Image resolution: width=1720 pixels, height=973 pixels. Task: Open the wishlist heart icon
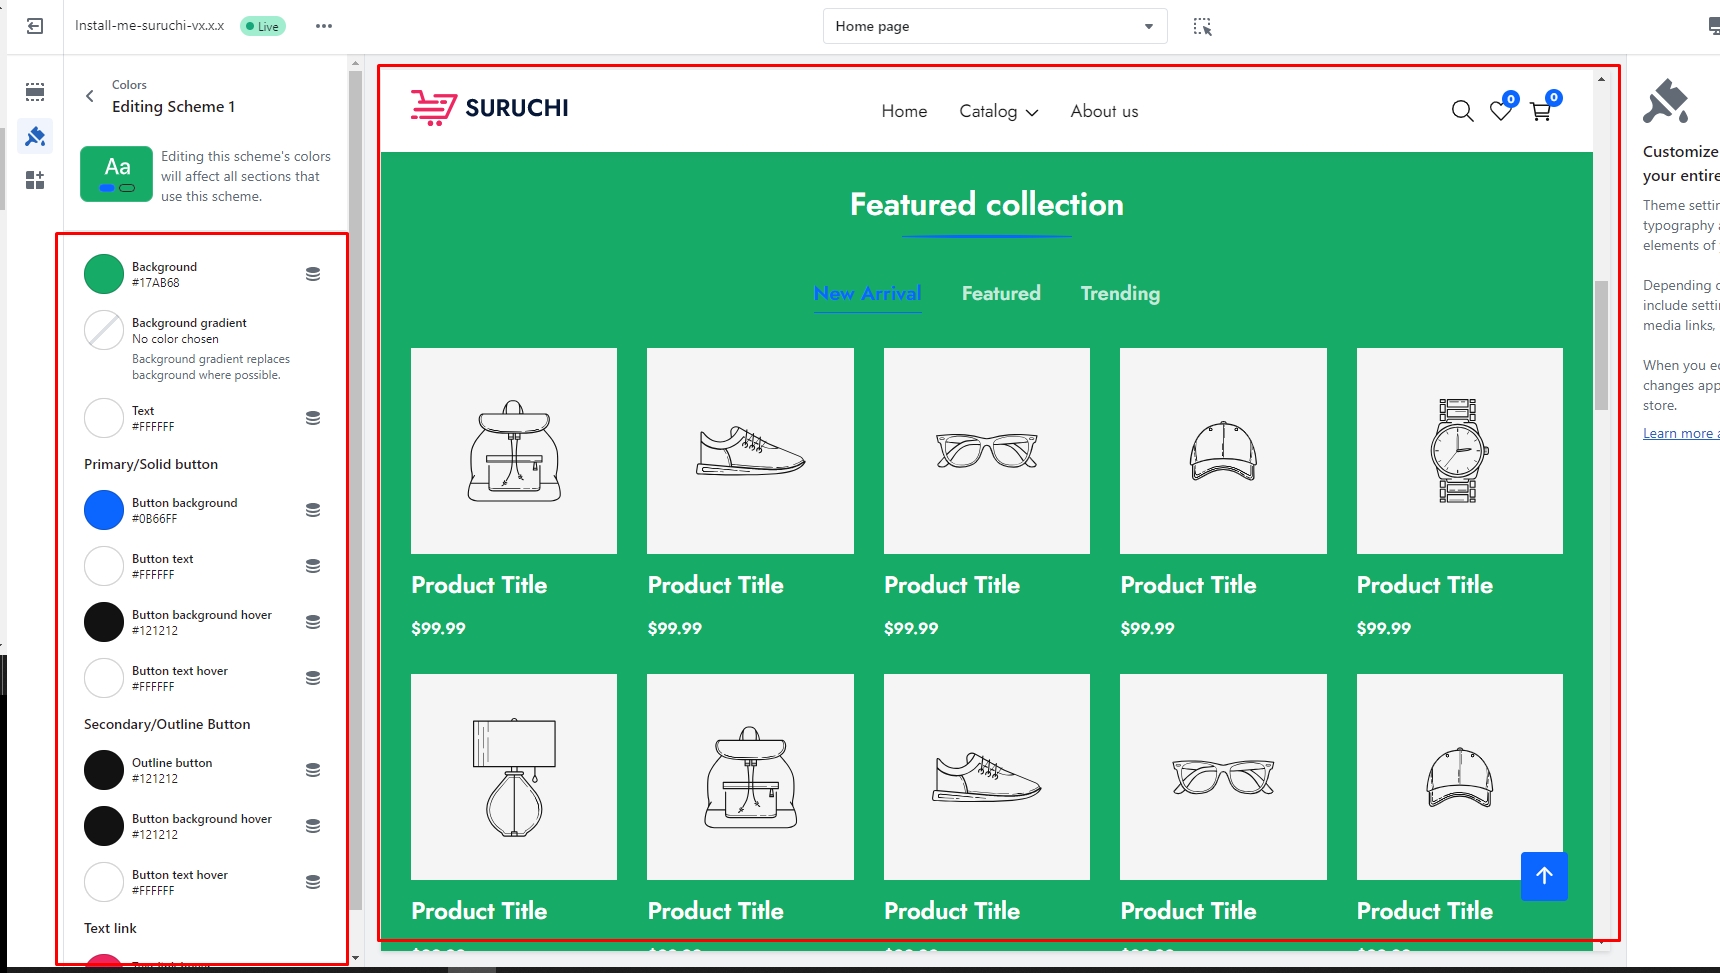pos(1500,111)
